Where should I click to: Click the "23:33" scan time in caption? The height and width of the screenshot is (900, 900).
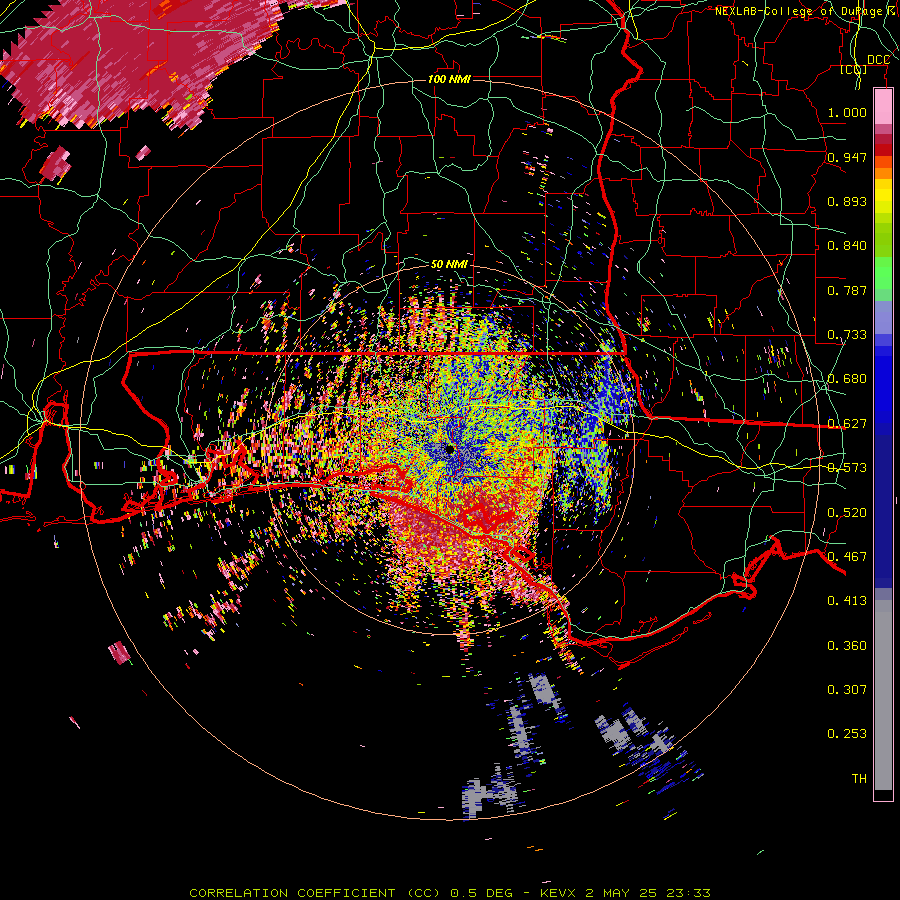tap(688, 893)
